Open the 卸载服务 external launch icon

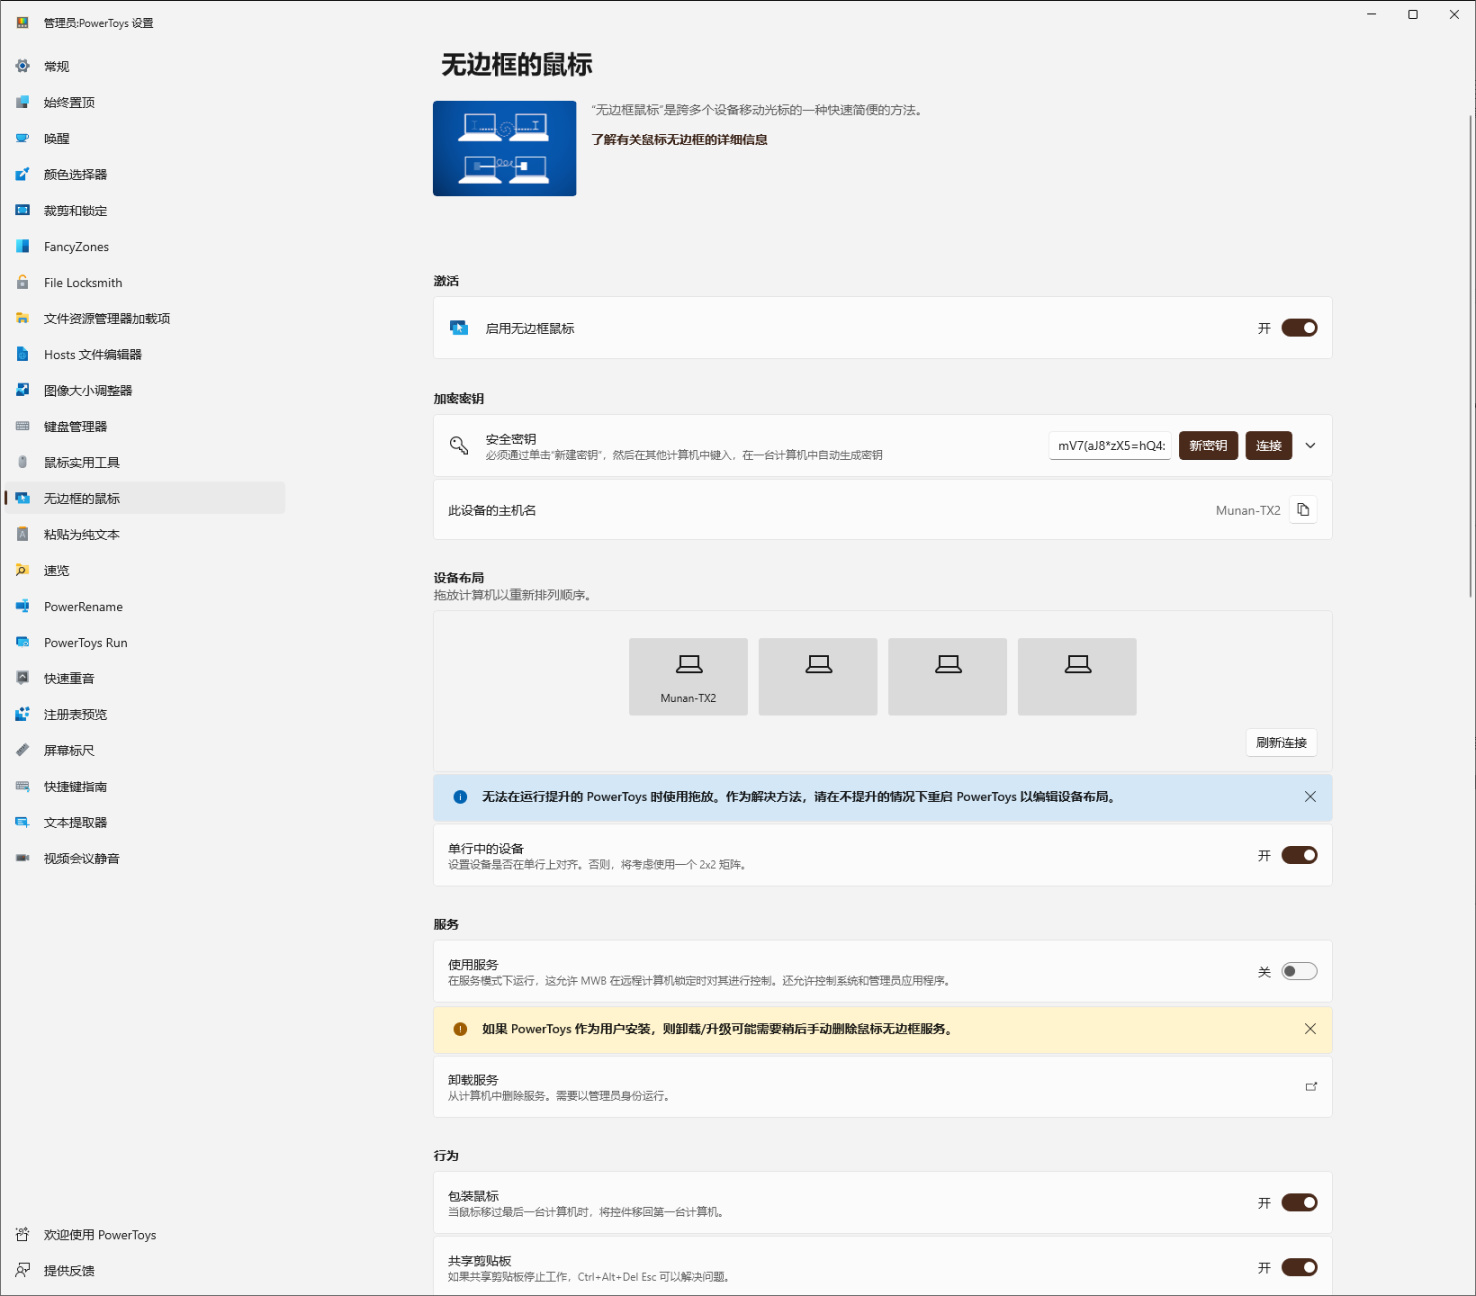pos(1311,1087)
